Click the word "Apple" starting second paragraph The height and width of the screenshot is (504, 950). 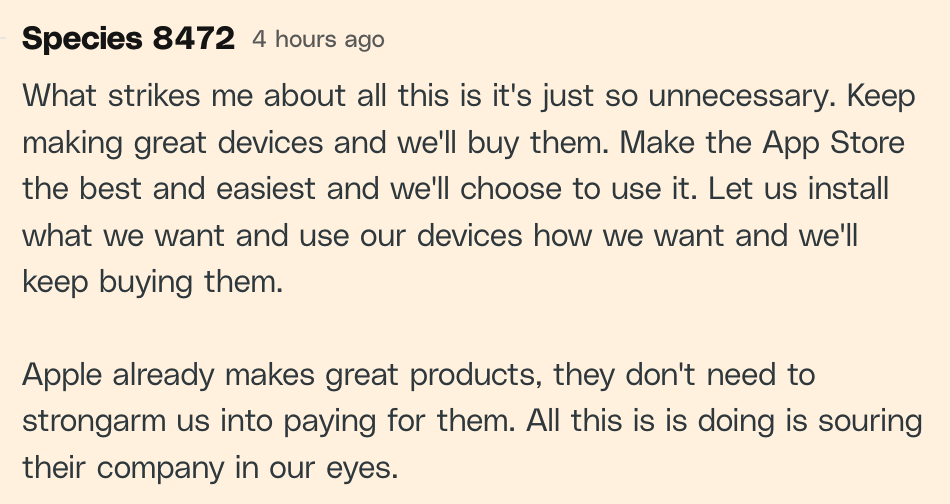62,375
